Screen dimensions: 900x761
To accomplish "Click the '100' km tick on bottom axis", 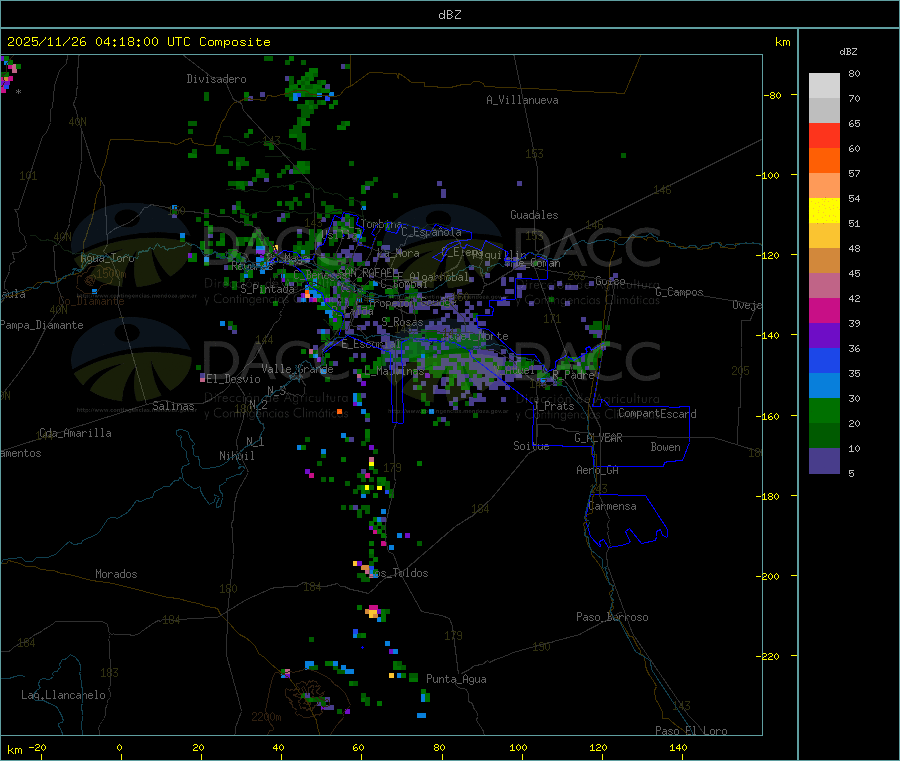I will pyautogui.click(x=518, y=747).
